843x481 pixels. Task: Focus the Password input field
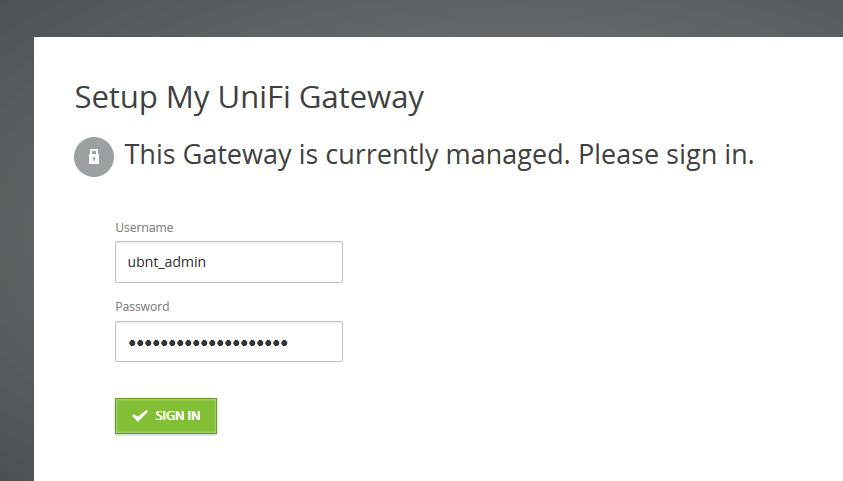pos(229,341)
